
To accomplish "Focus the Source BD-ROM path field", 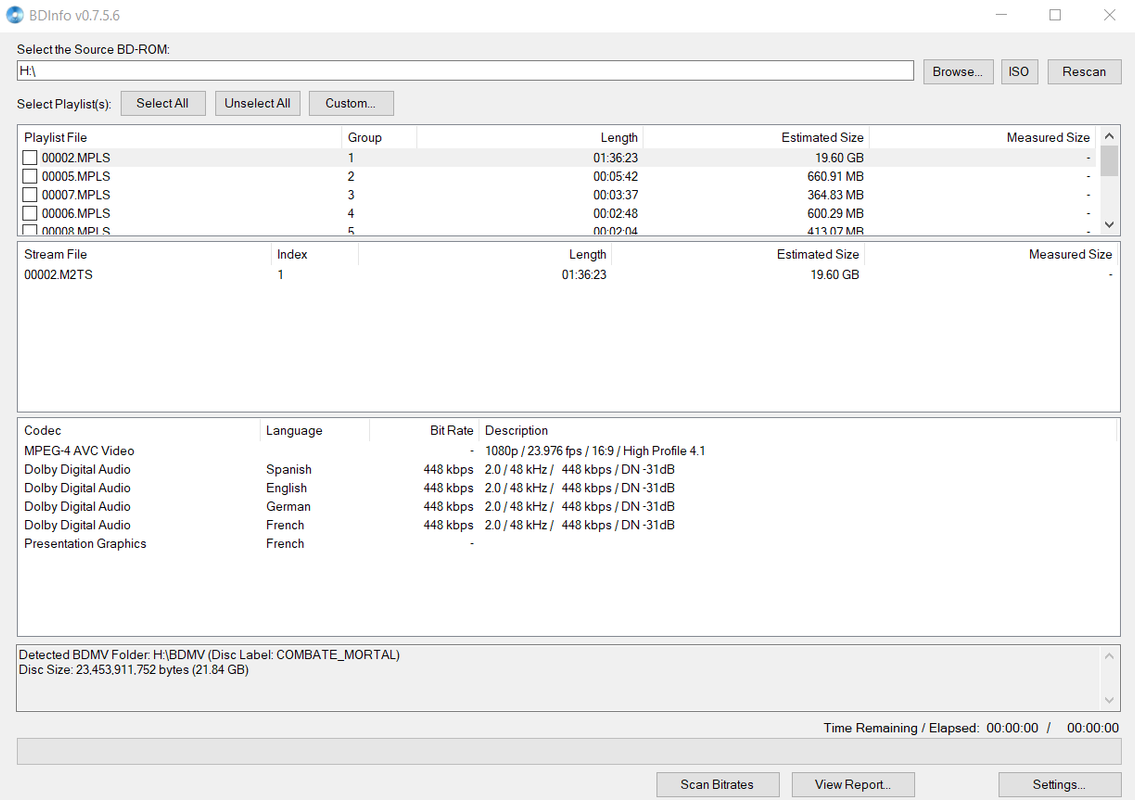I will click(465, 71).
